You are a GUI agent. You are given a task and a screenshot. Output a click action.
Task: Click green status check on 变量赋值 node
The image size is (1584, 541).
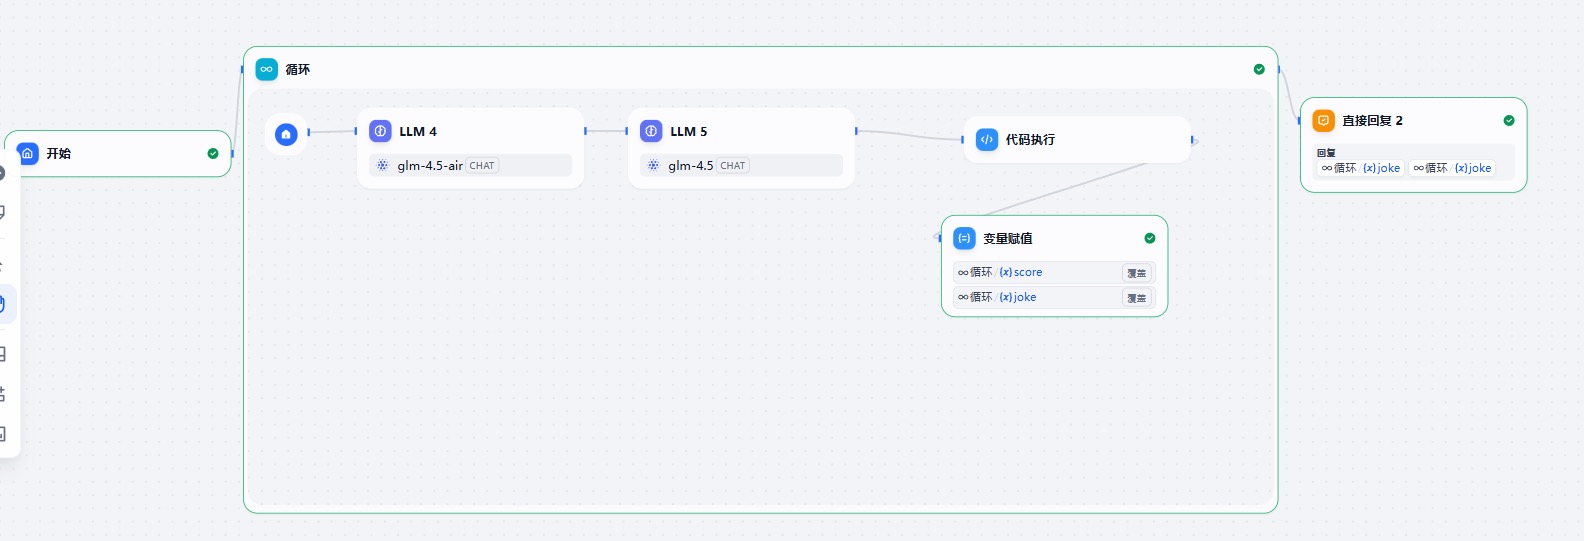1150,238
